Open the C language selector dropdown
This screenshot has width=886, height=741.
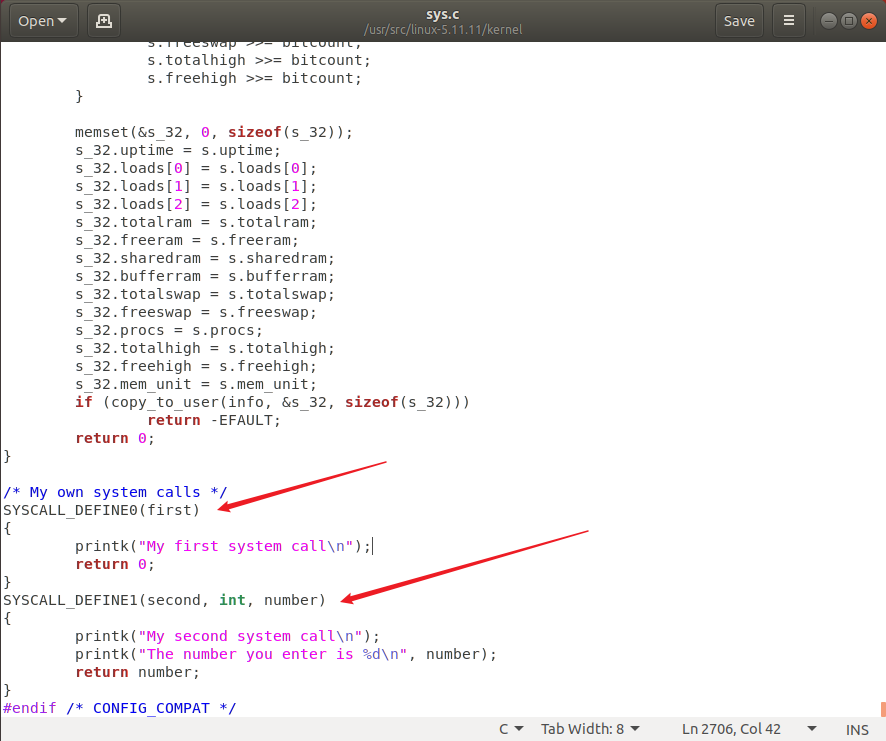tap(511, 729)
